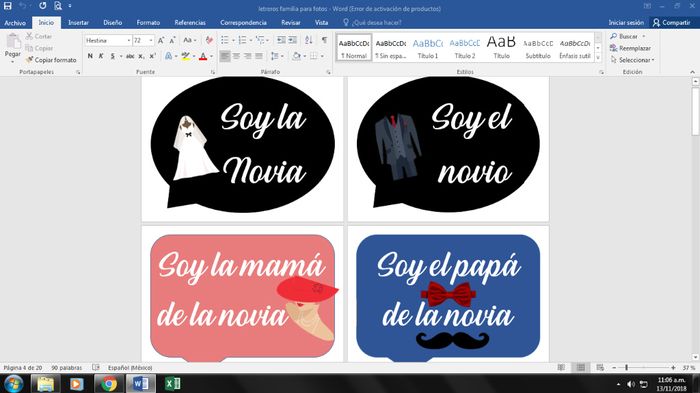Click the Cortar cut command
The width and height of the screenshot is (700, 393).
tap(39, 36)
